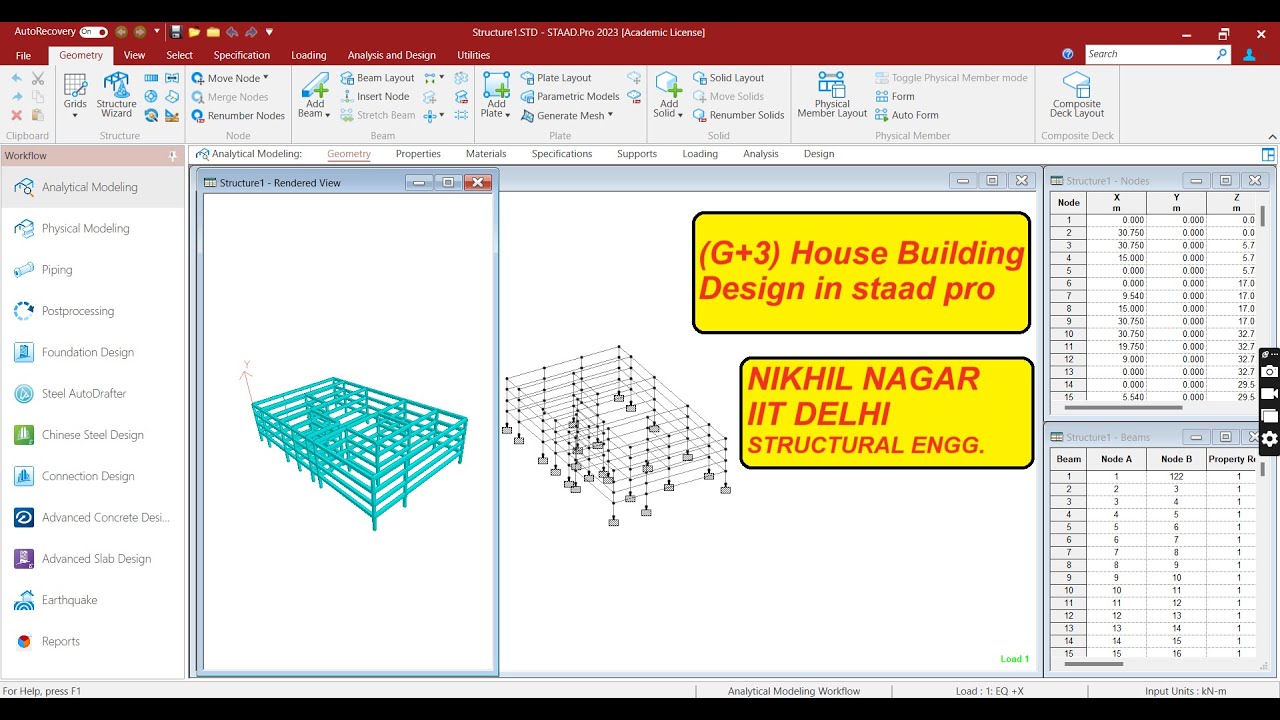Open Reports workflow
Image resolution: width=1280 pixels, height=720 pixels.
point(92,641)
